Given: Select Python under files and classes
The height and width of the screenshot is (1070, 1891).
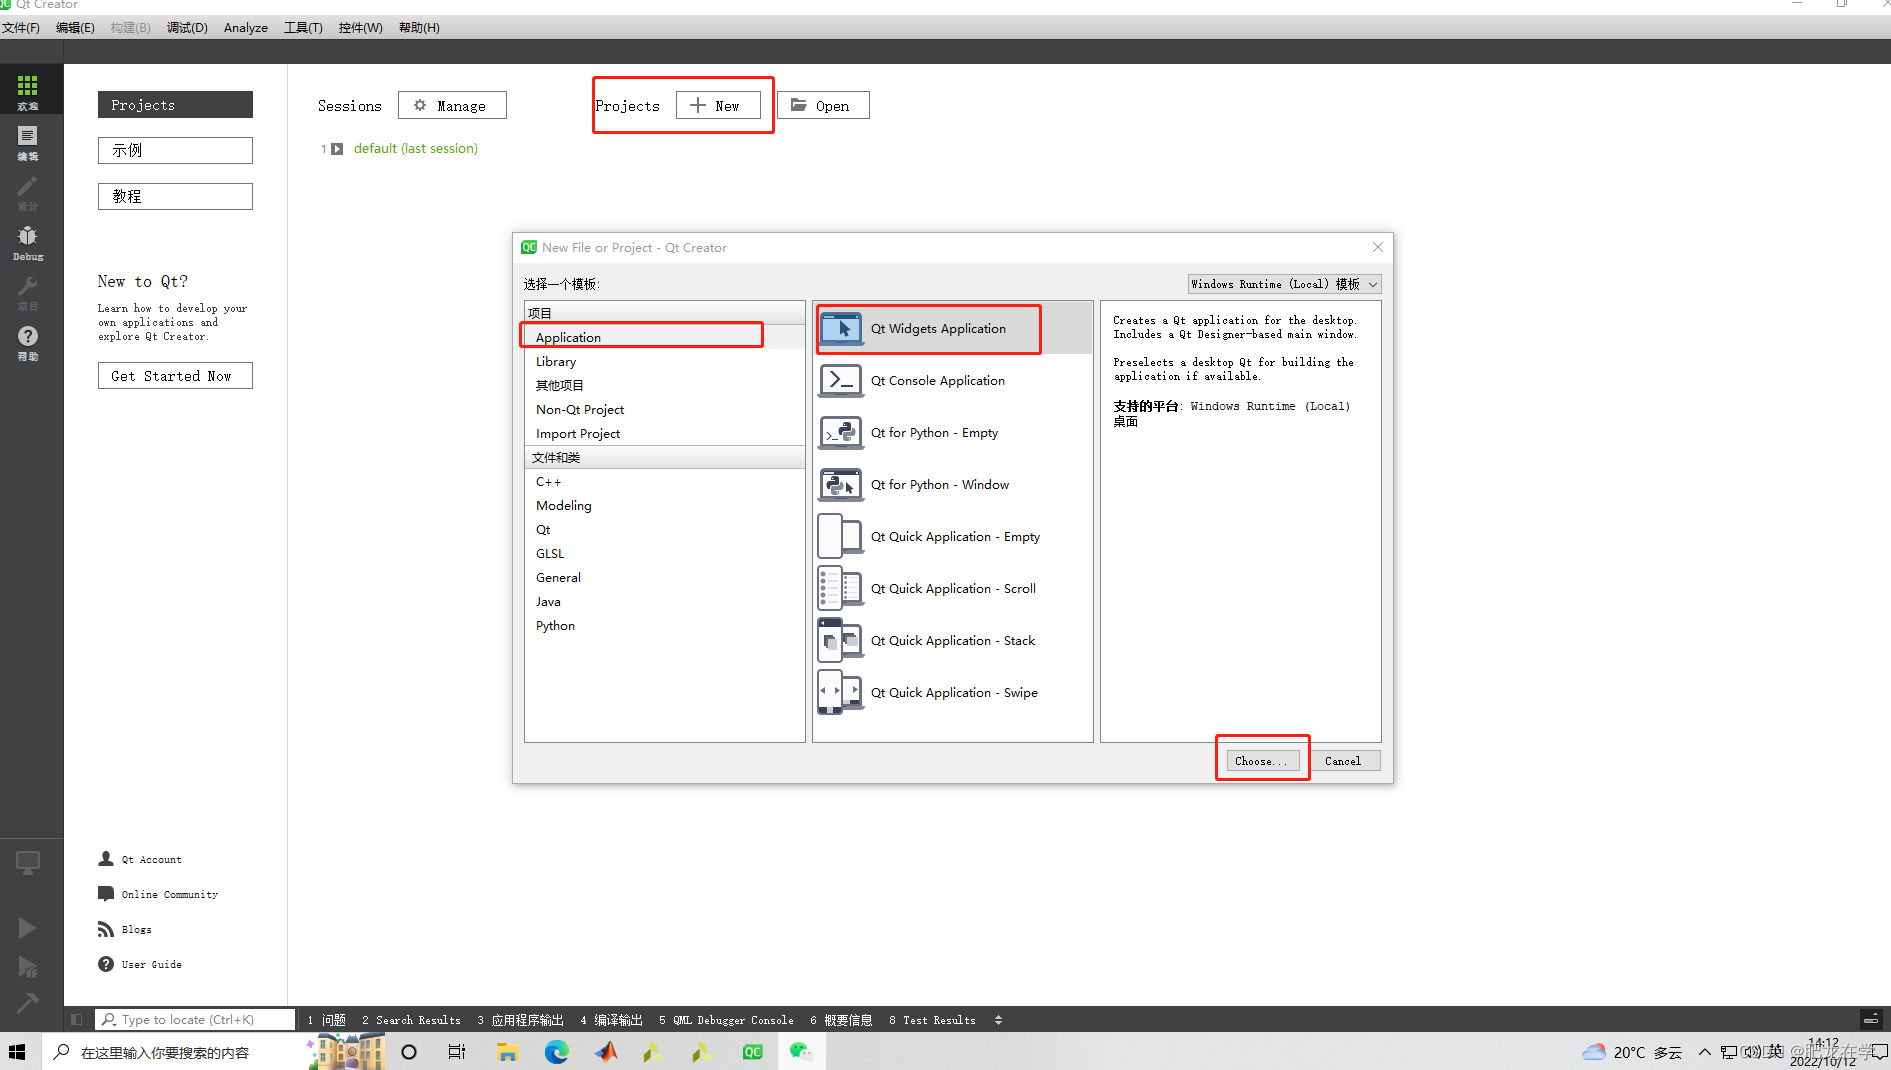Looking at the screenshot, I should (664, 625).
